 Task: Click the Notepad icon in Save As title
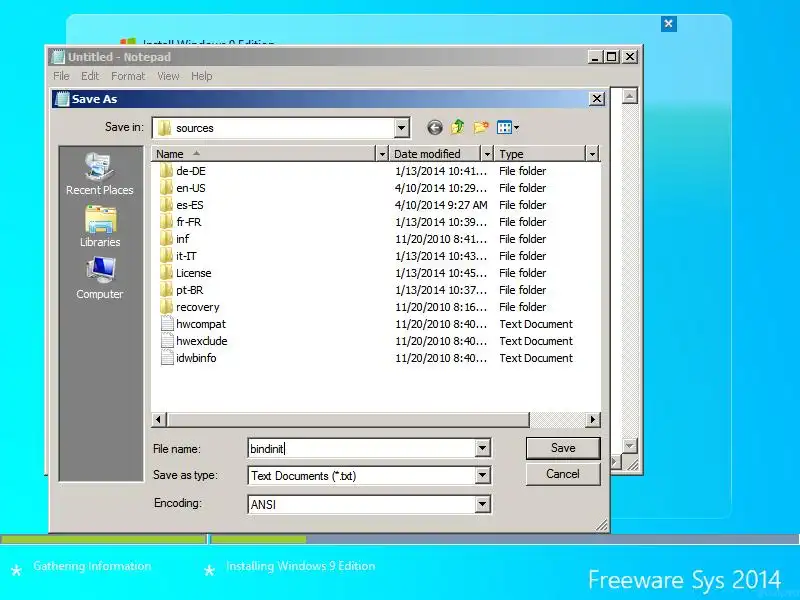tap(62, 99)
